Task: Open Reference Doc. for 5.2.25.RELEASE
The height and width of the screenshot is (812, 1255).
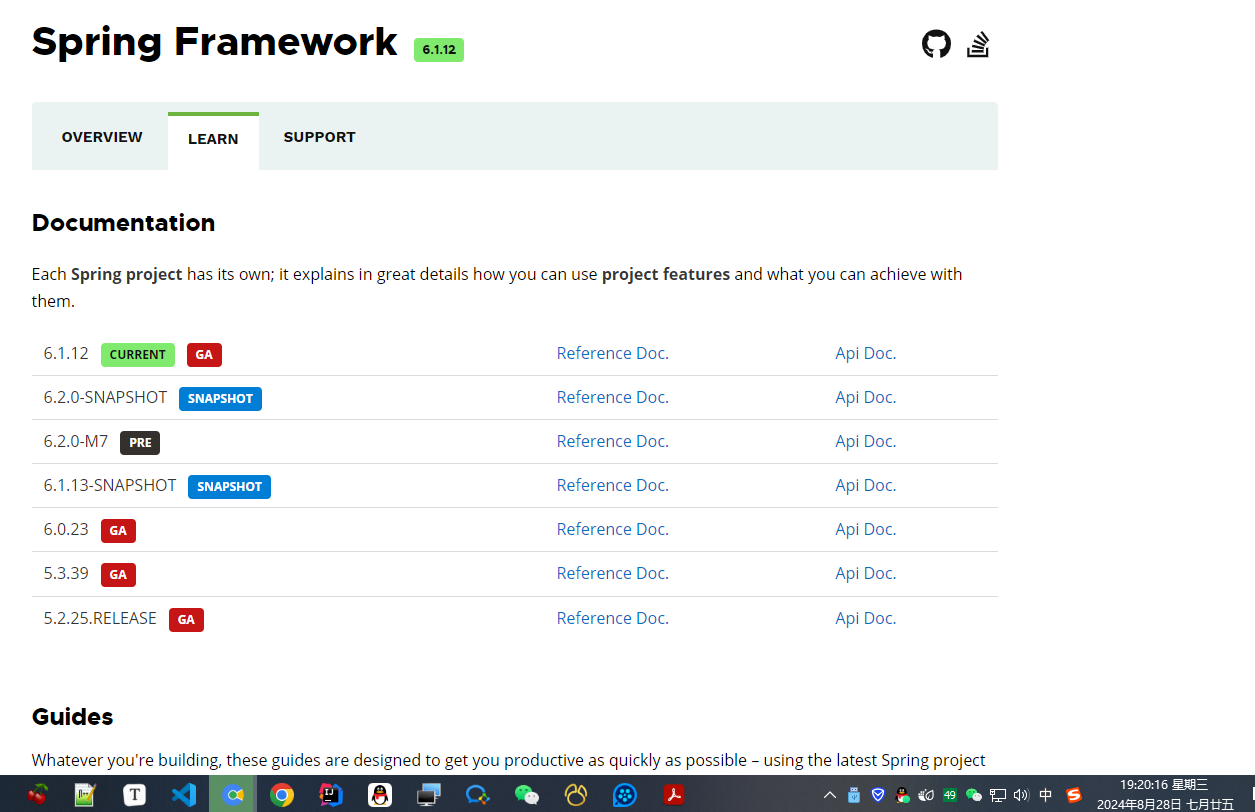Action: (x=613, y=618)
